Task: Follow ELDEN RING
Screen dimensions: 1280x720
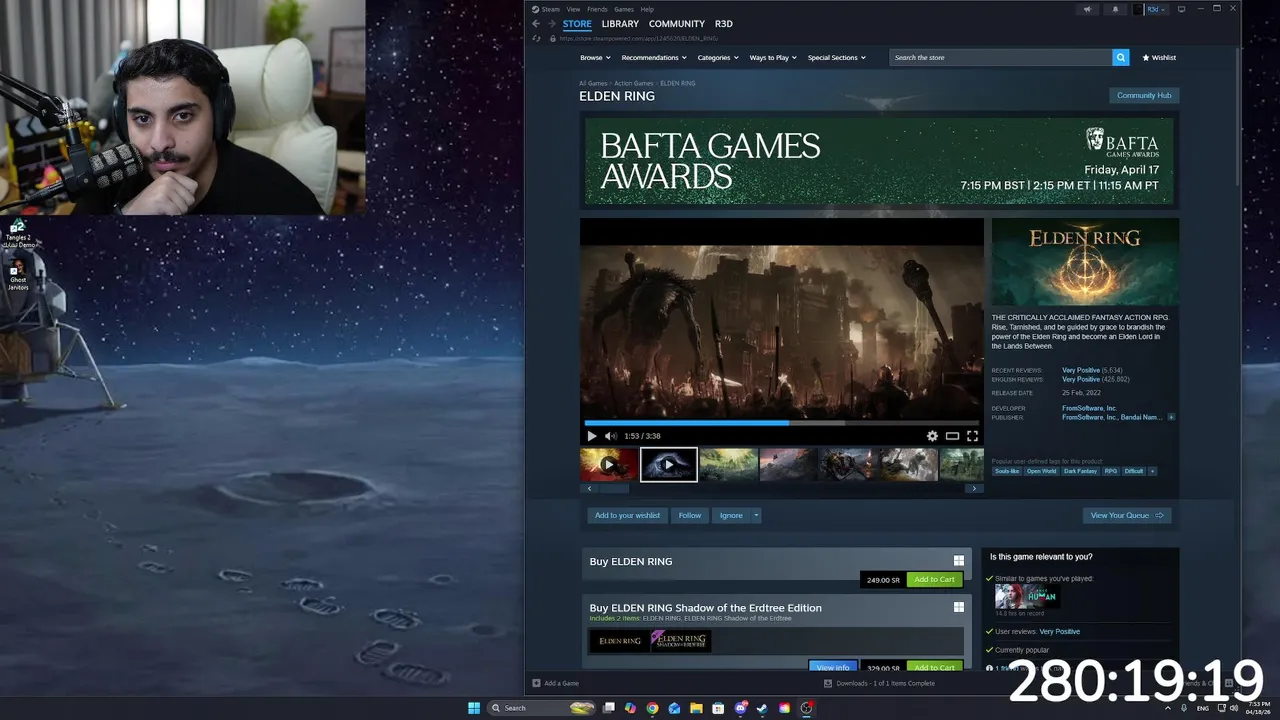Action: [690, 515]
